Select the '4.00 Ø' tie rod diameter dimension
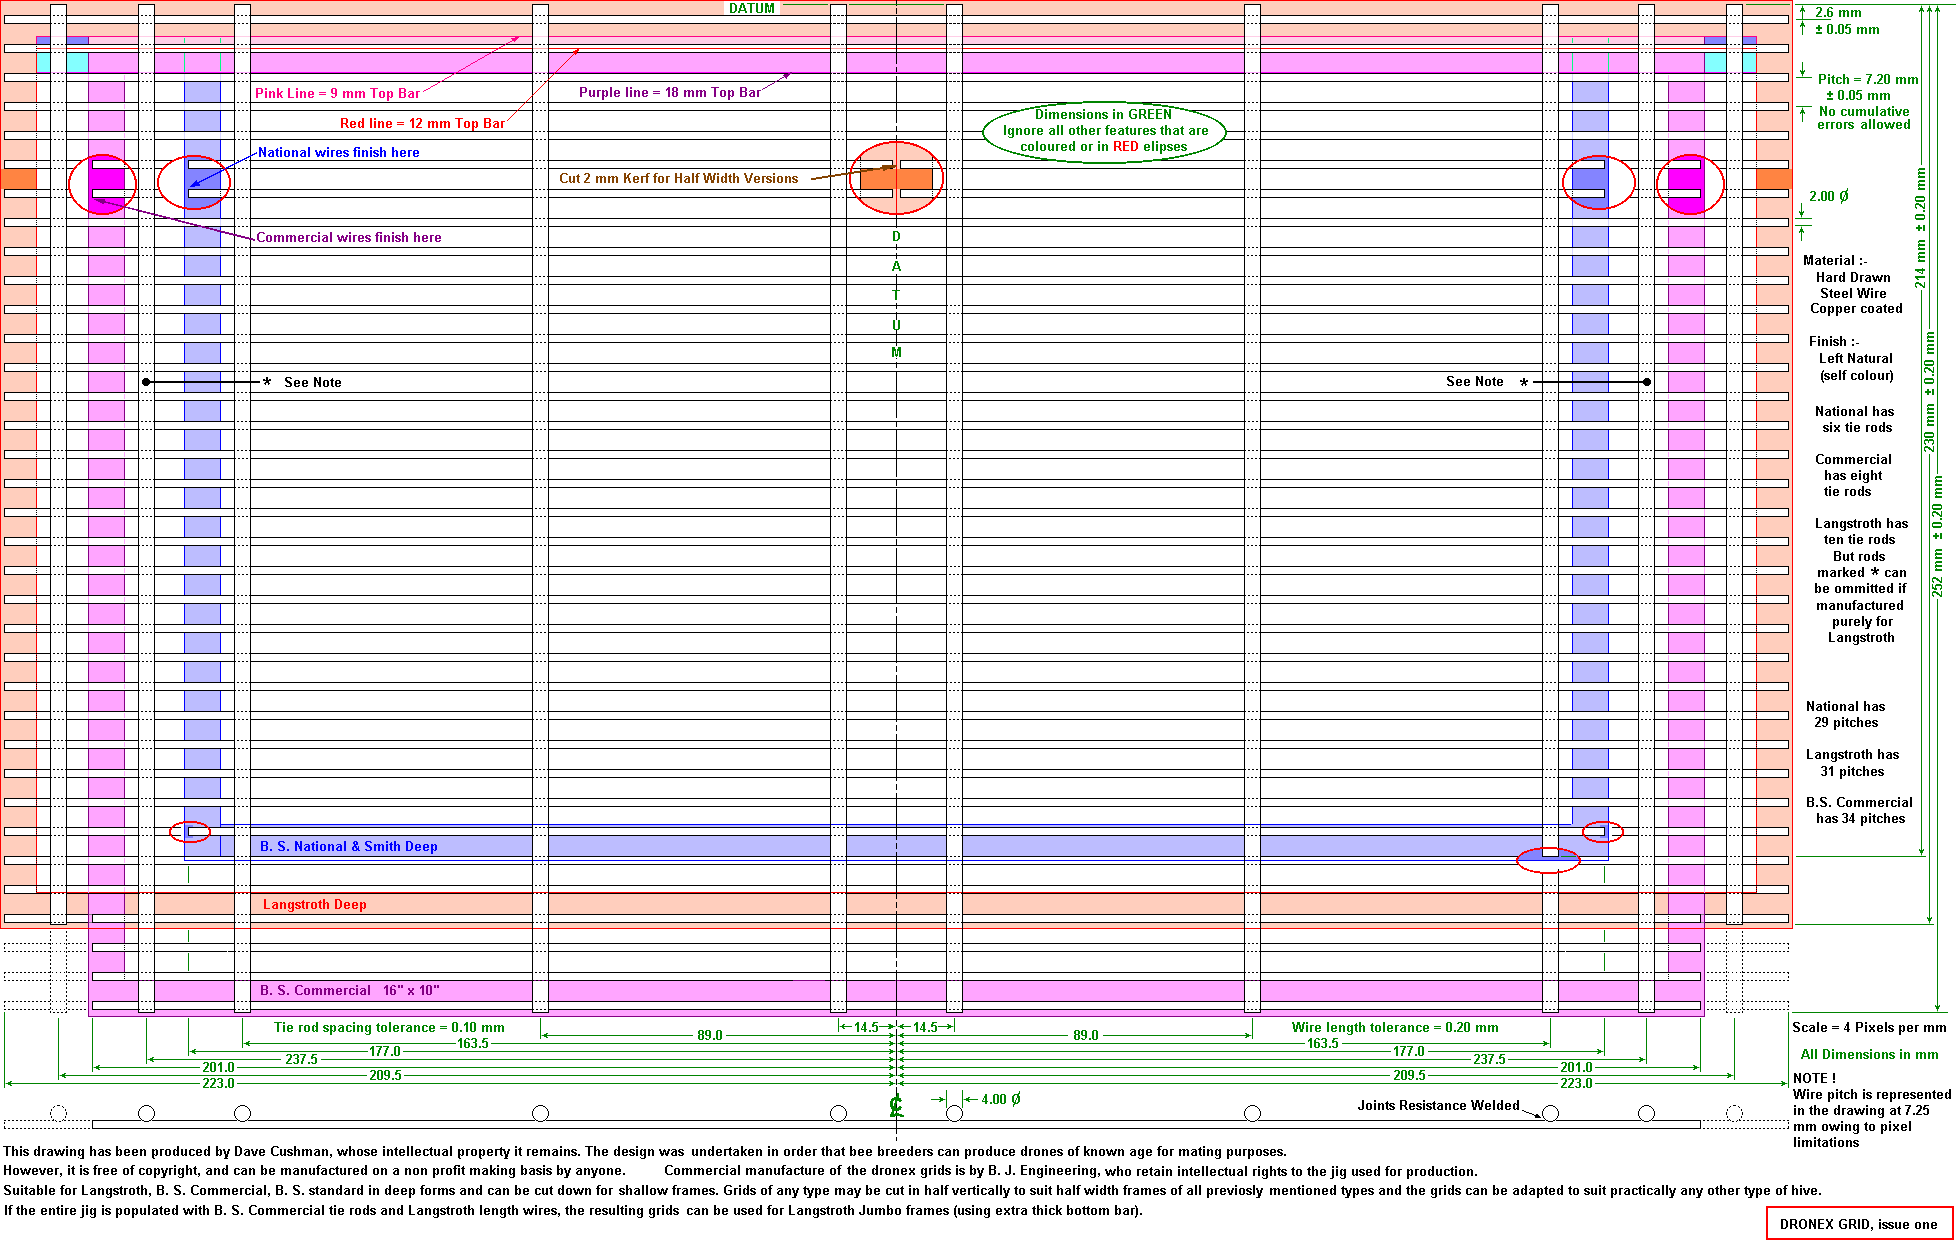This screenshot has width=1959, height=1244. (x=1000, y=1099)
